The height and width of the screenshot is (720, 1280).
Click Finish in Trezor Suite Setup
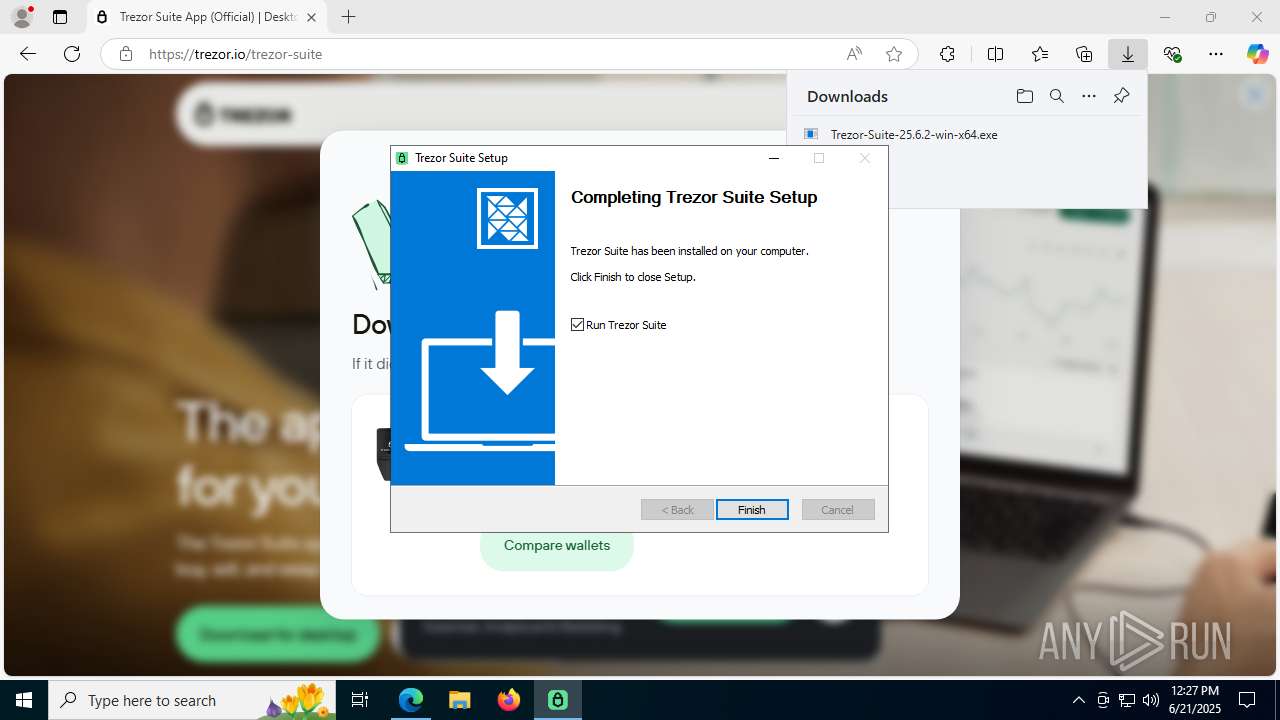tap(752, 510)
